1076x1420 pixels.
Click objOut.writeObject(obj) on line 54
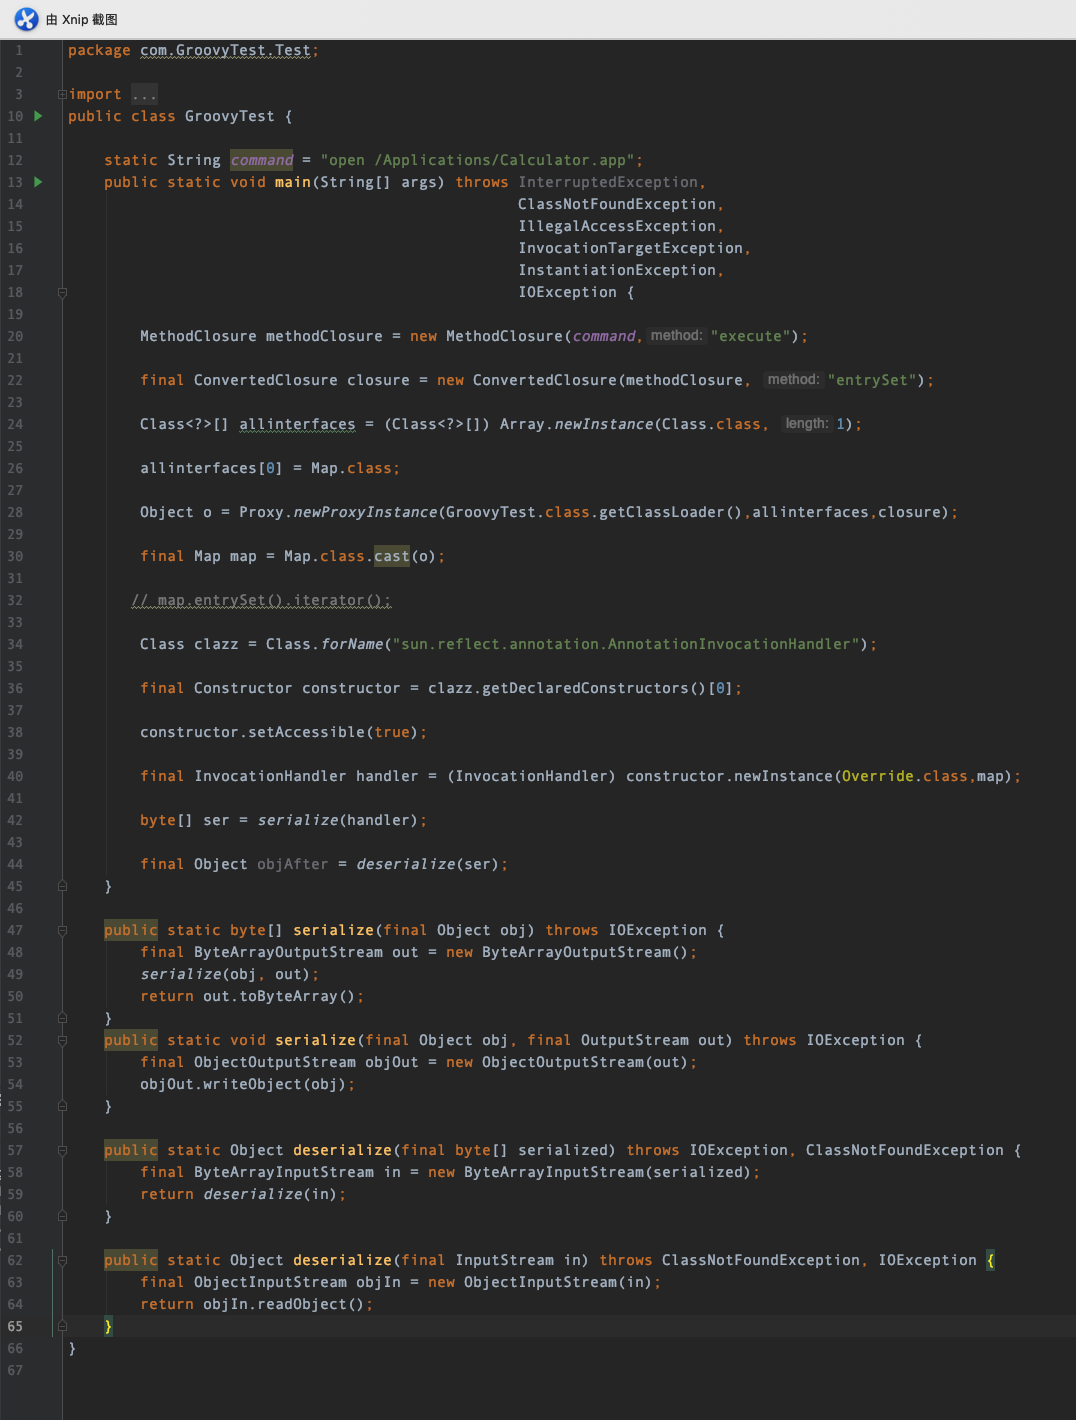click(243, 1084)
